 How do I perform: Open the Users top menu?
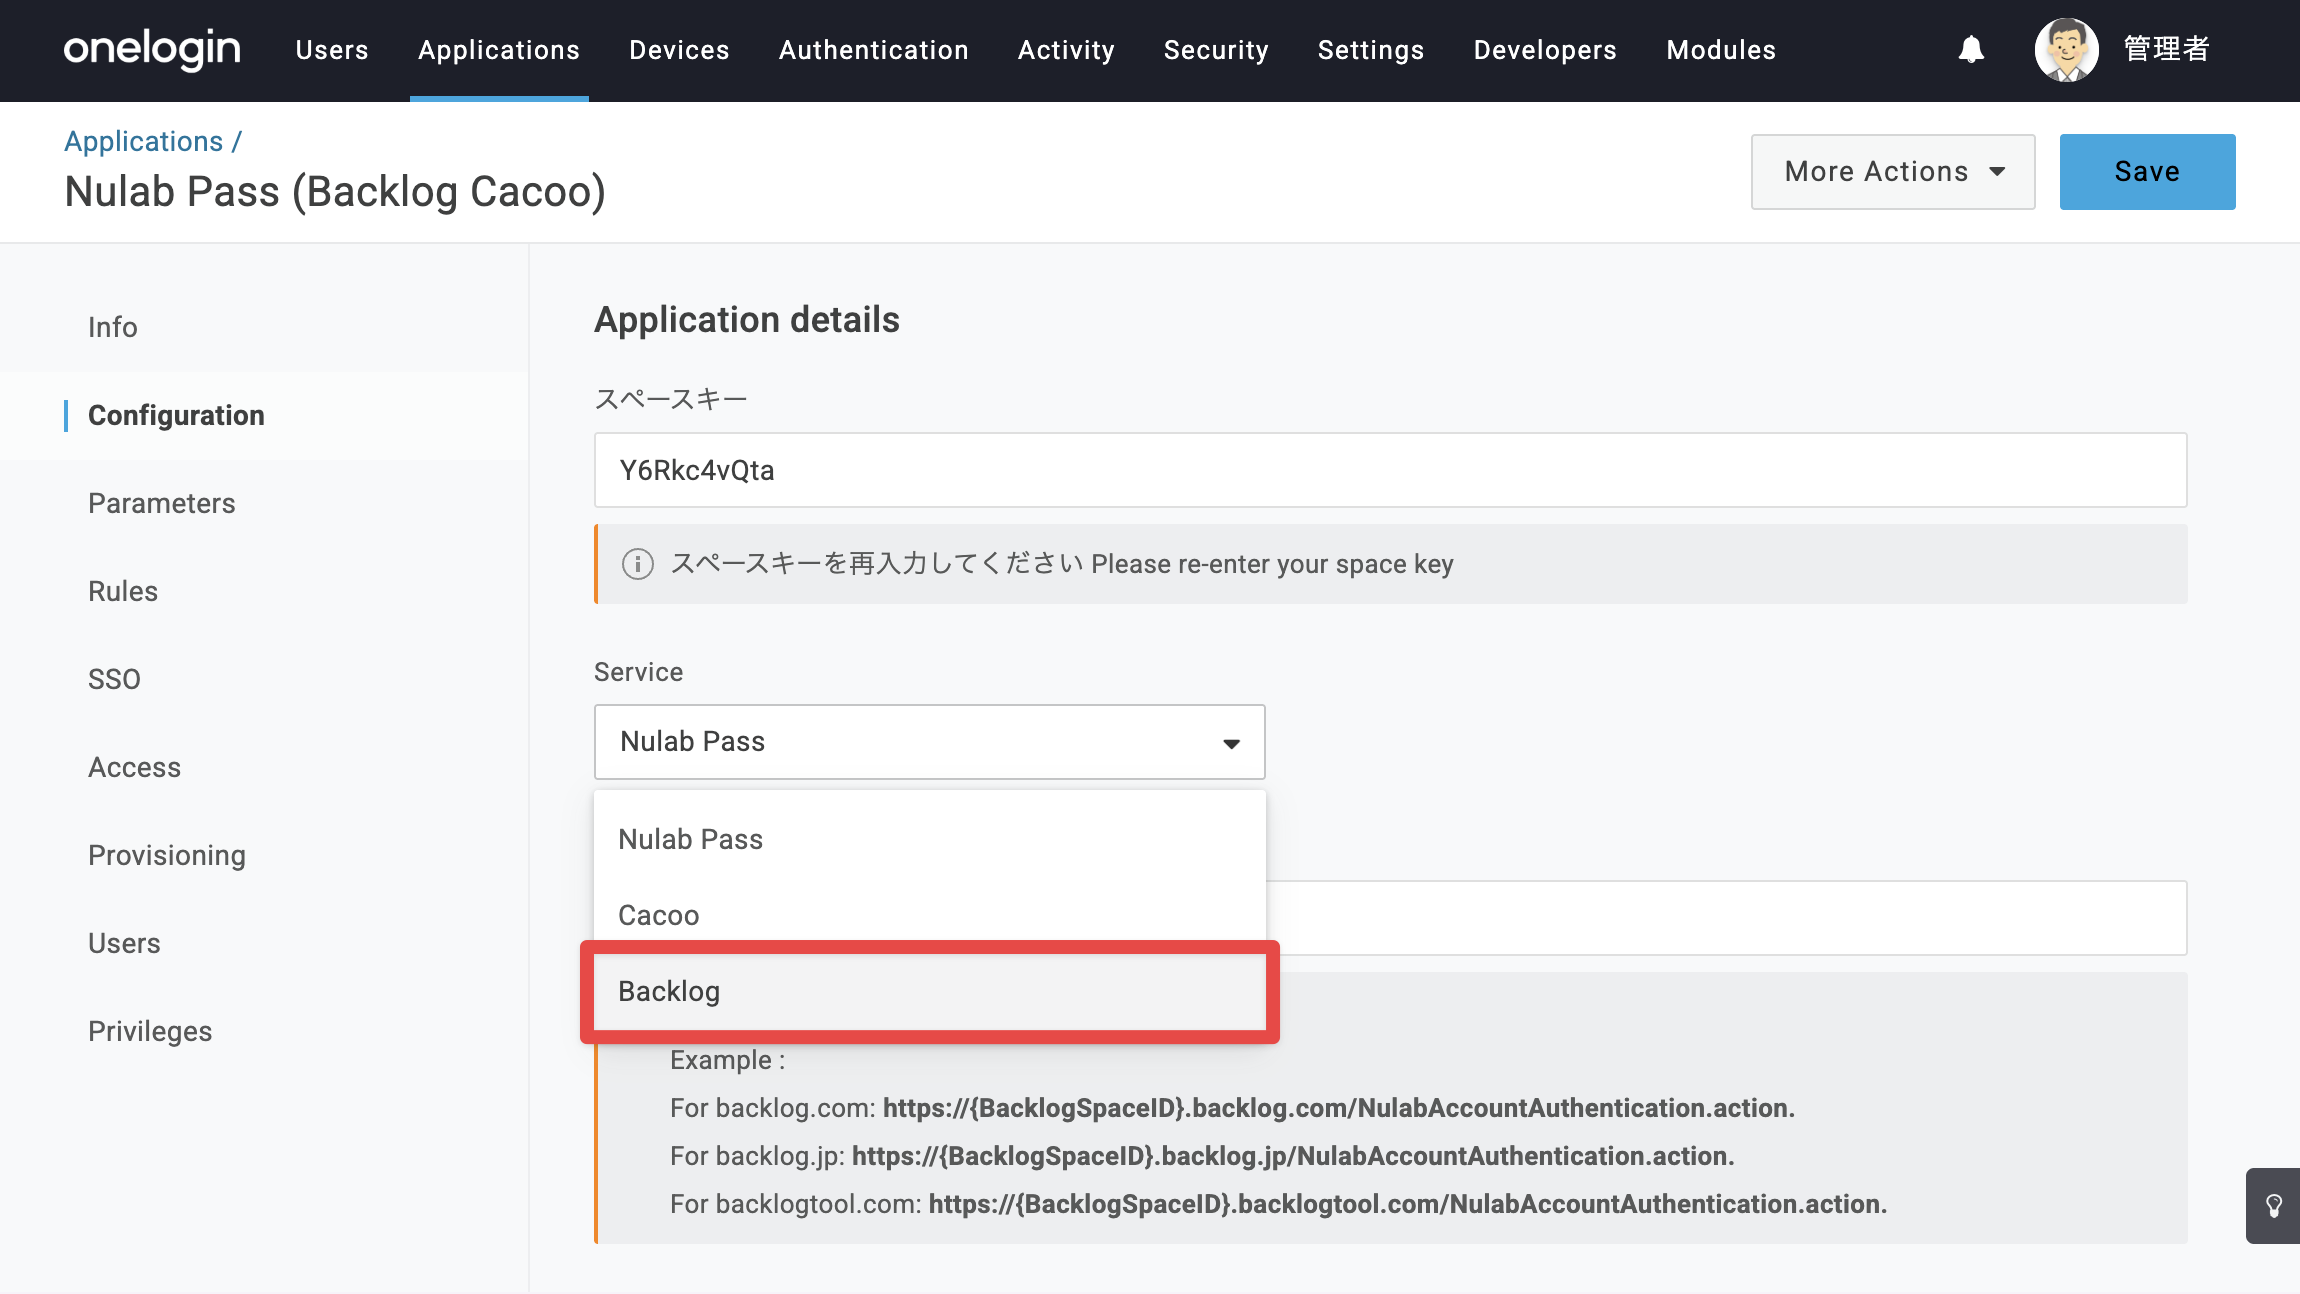pyautogui.click(x=332, y=50)
